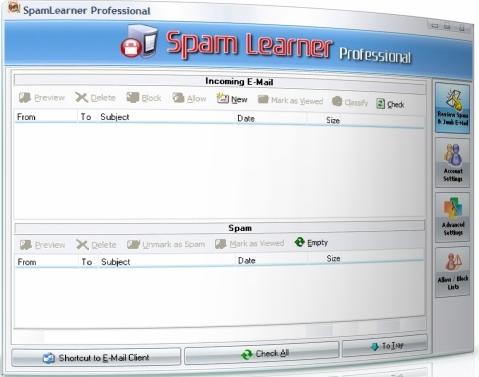
Task: Click Delete in Incoming E-Mail toolbar
Action: 95,98
